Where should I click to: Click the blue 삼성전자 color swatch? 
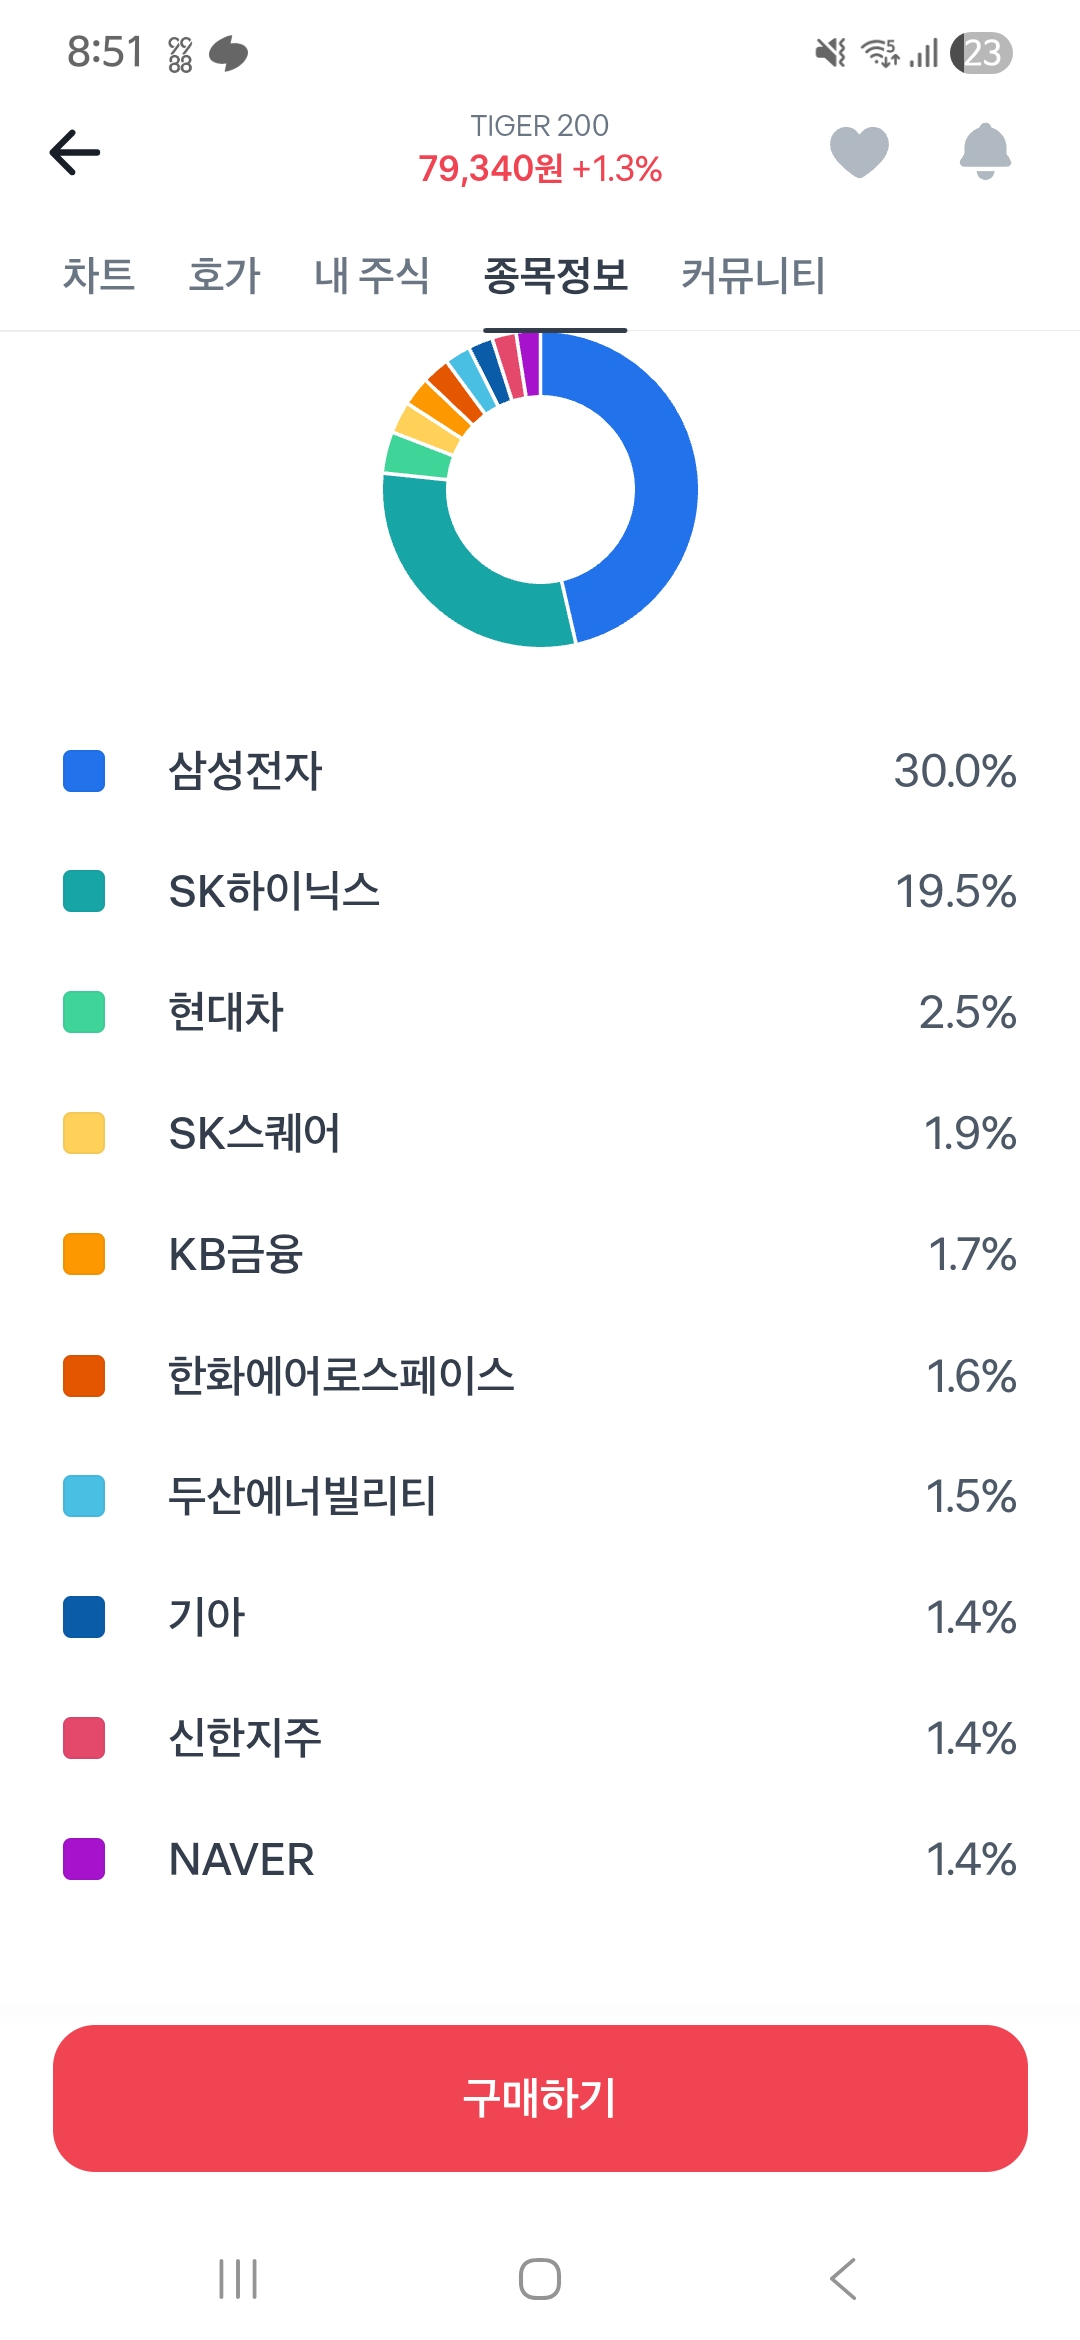click(84, 771)
